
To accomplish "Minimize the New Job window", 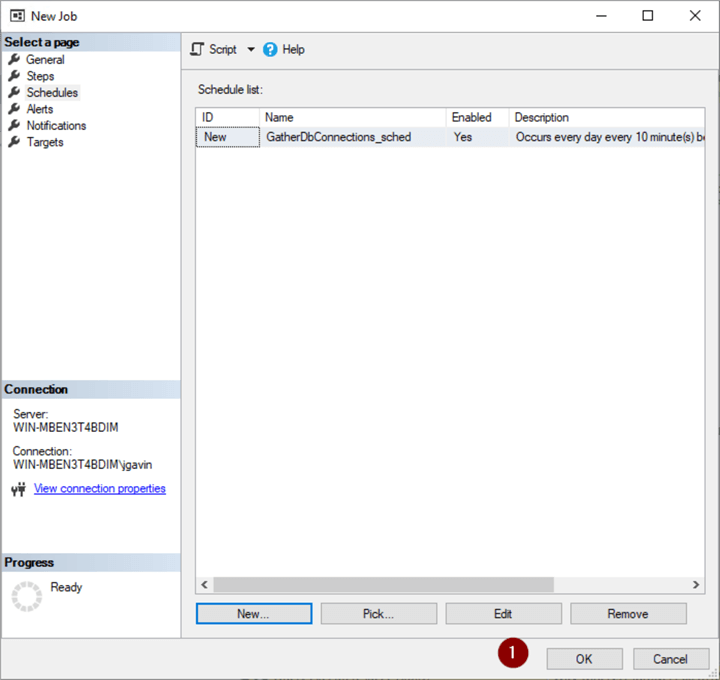I will click(601, 16).
